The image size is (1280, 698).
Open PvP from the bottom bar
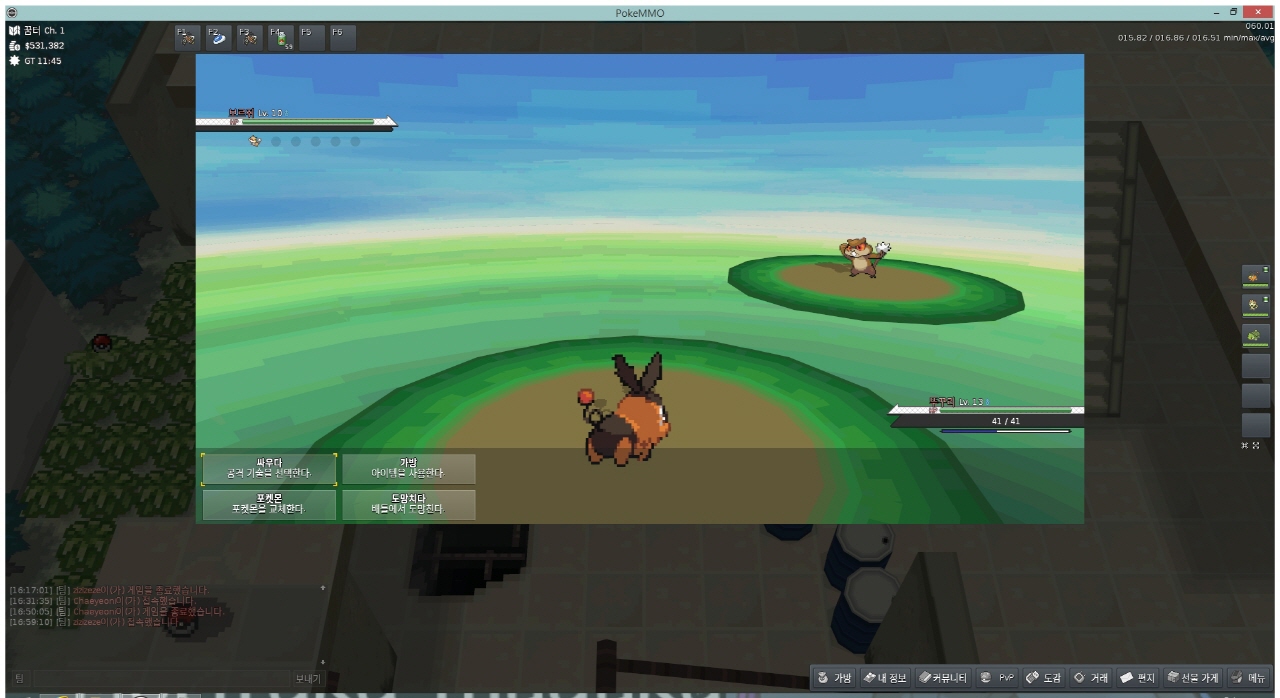click(998, 678)
